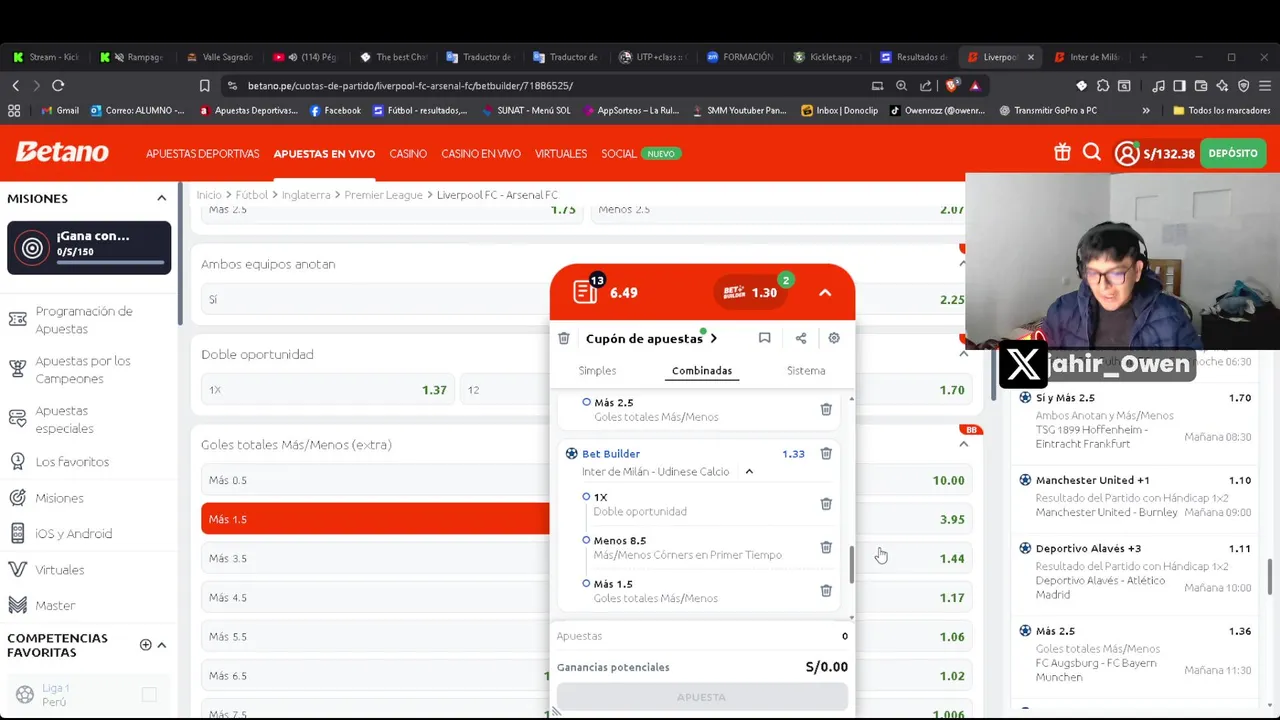Go to Premier League breadcrumb
This screenshot has height=720, width=1280.
383,195
